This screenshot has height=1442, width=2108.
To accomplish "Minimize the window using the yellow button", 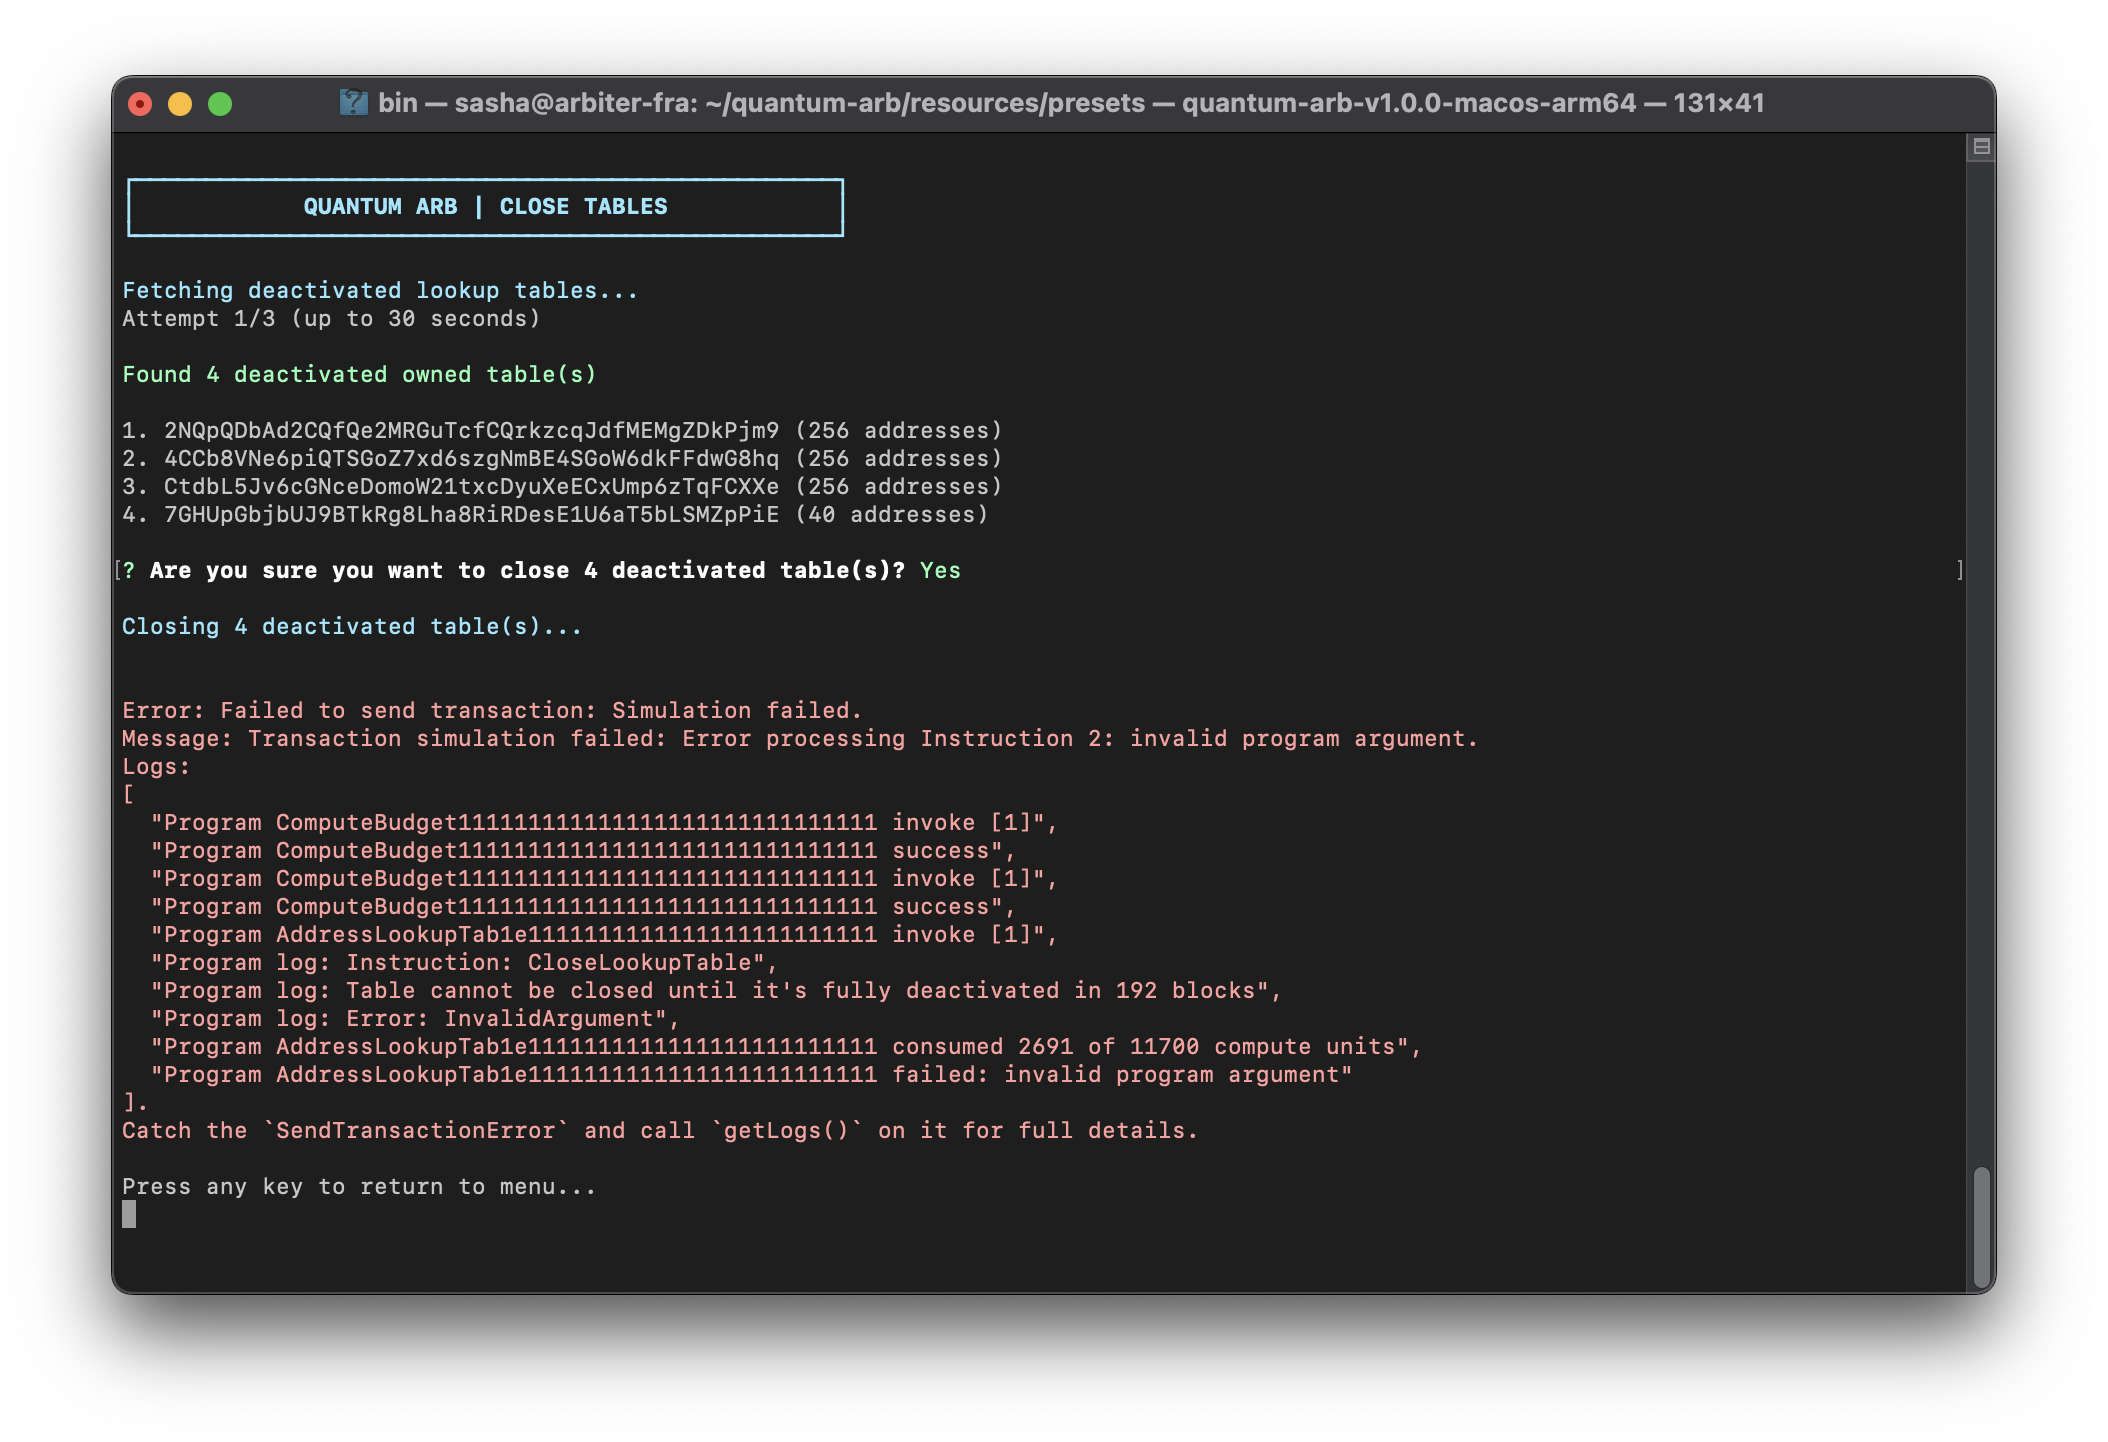I will pos(180,104).
